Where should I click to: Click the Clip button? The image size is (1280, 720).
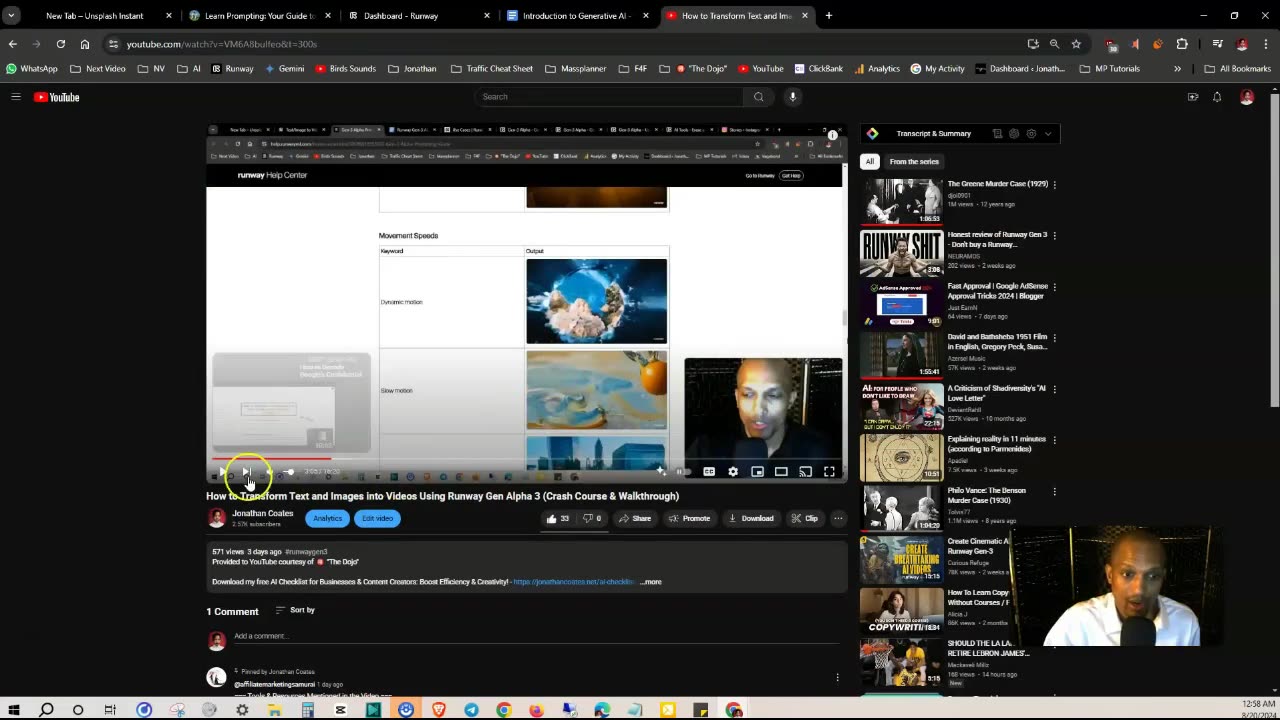[804, 518]
